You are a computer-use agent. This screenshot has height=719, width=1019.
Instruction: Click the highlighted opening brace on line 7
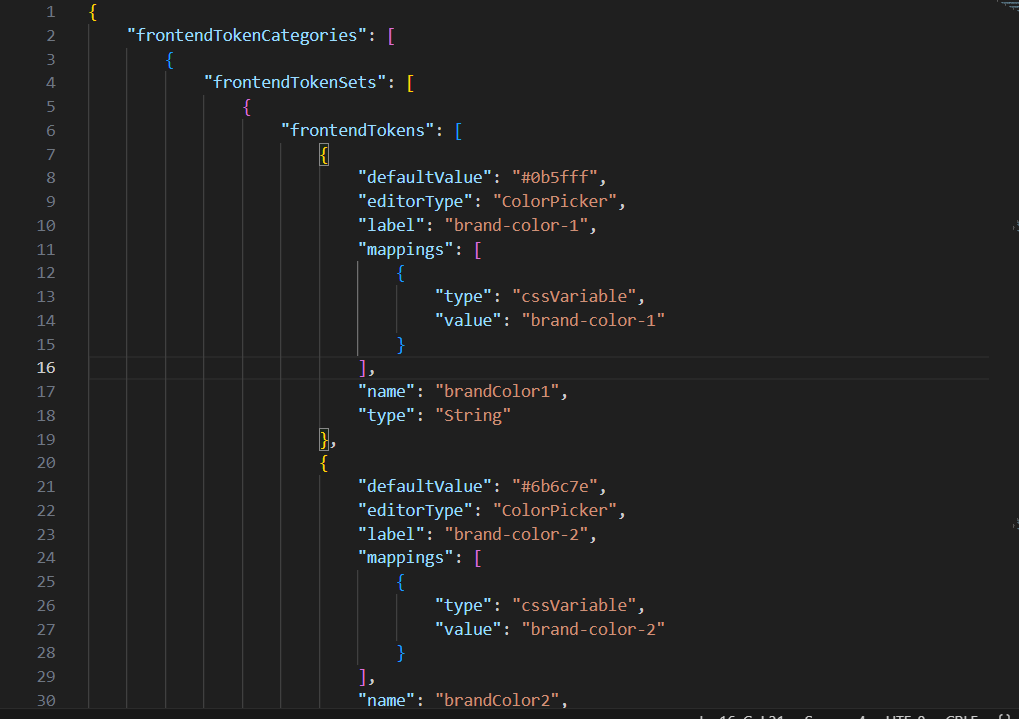point(324,155)
